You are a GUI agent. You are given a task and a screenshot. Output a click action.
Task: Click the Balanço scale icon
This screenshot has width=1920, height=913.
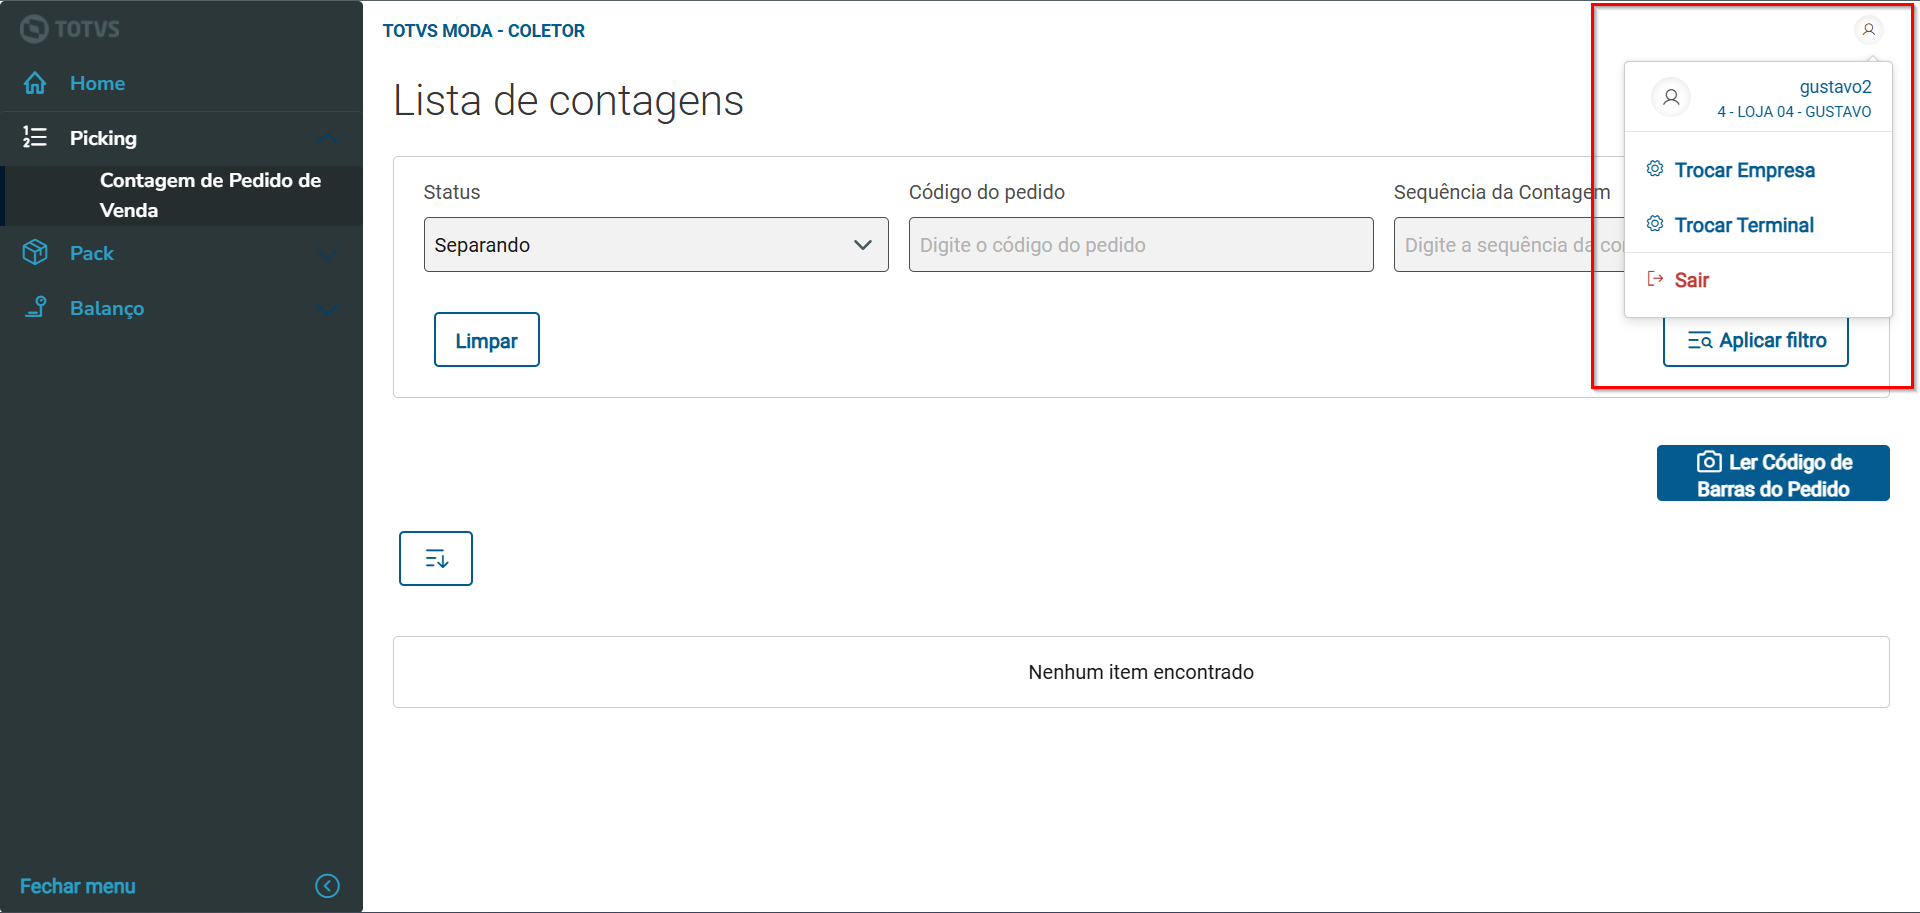(x=35, y=308)
